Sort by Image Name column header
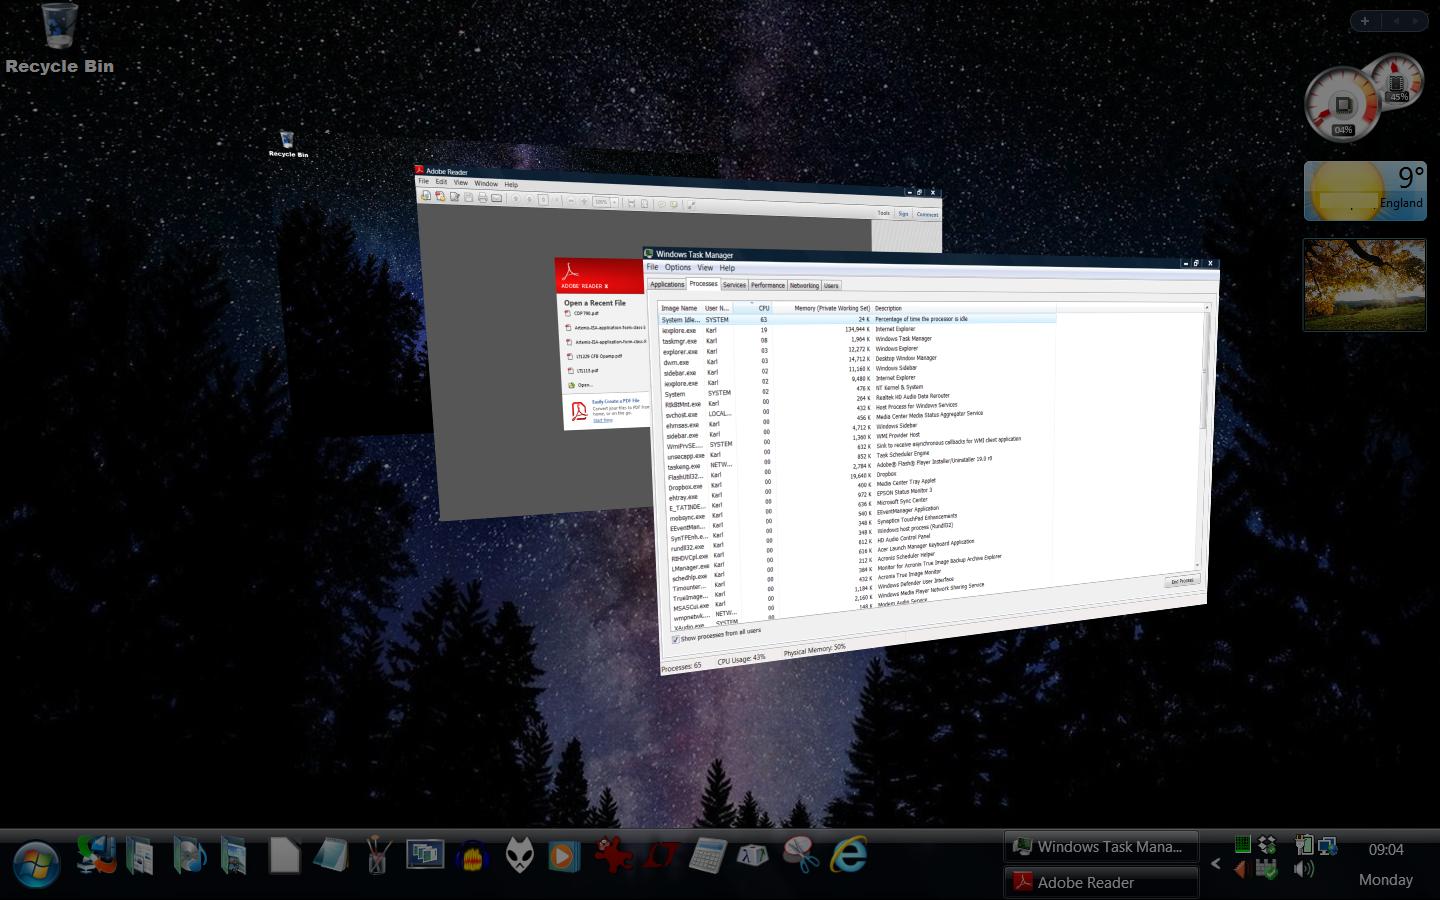 tap(679, 308)
